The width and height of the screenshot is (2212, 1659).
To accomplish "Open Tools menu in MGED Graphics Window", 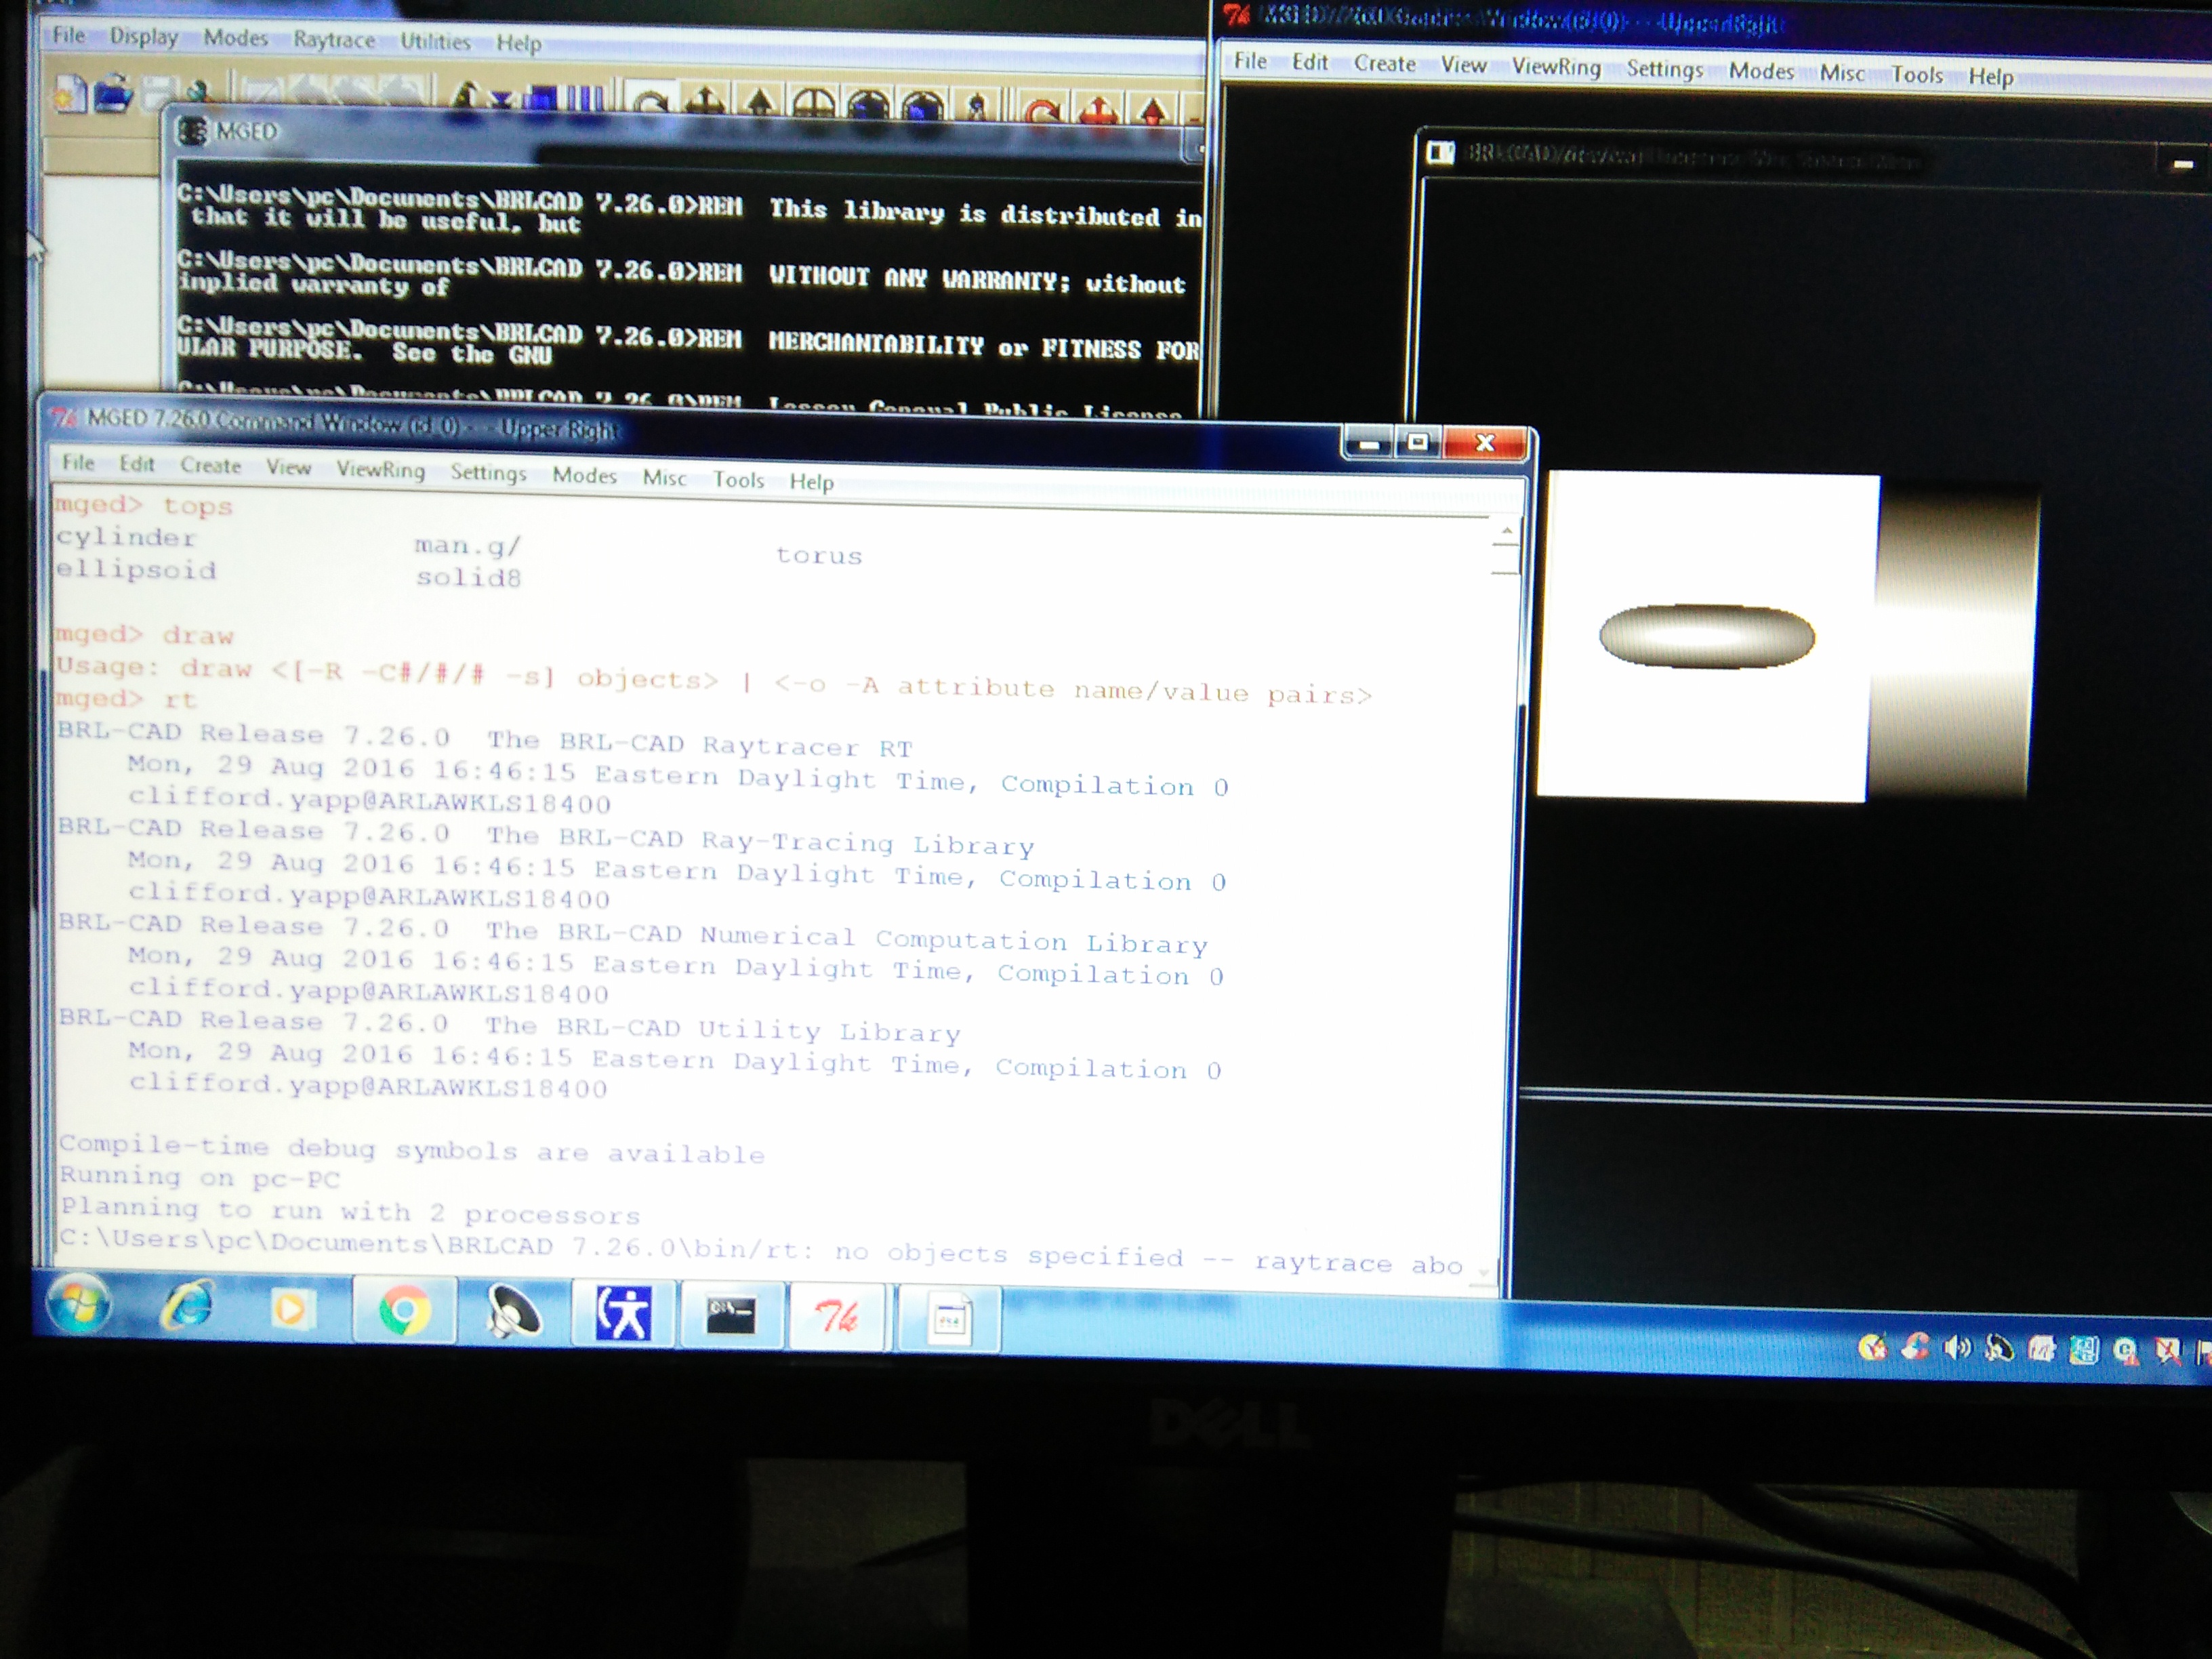I will click(x=1917, y=75).
